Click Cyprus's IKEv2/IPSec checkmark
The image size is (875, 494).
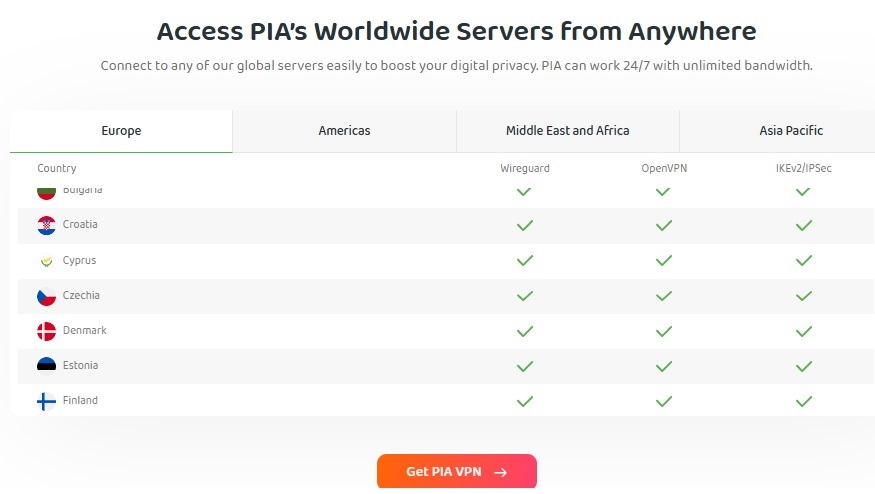coord(804,261)
